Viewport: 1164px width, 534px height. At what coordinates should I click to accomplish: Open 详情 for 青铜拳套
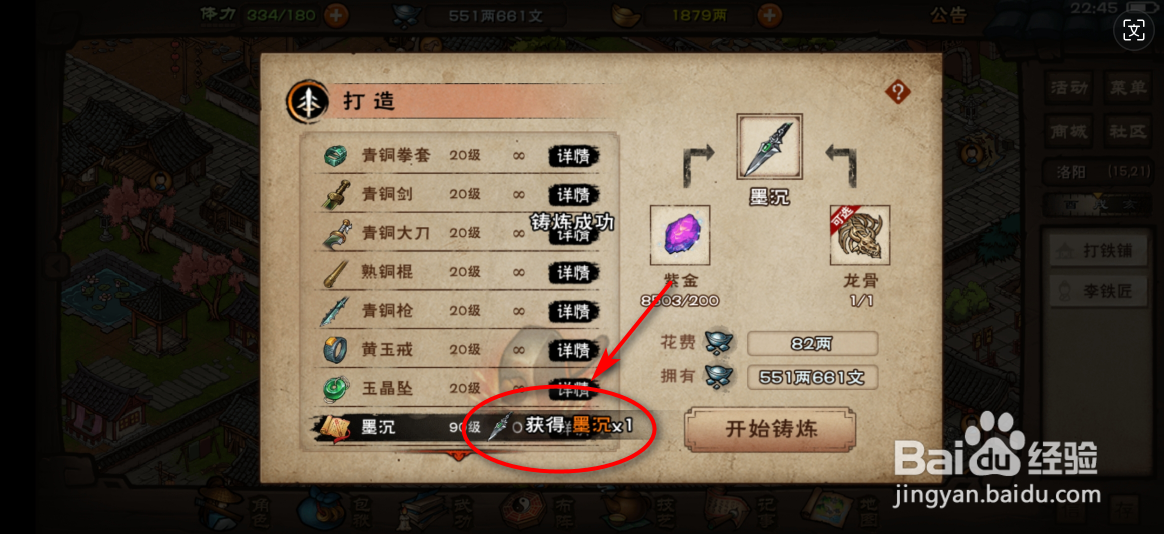574,156
